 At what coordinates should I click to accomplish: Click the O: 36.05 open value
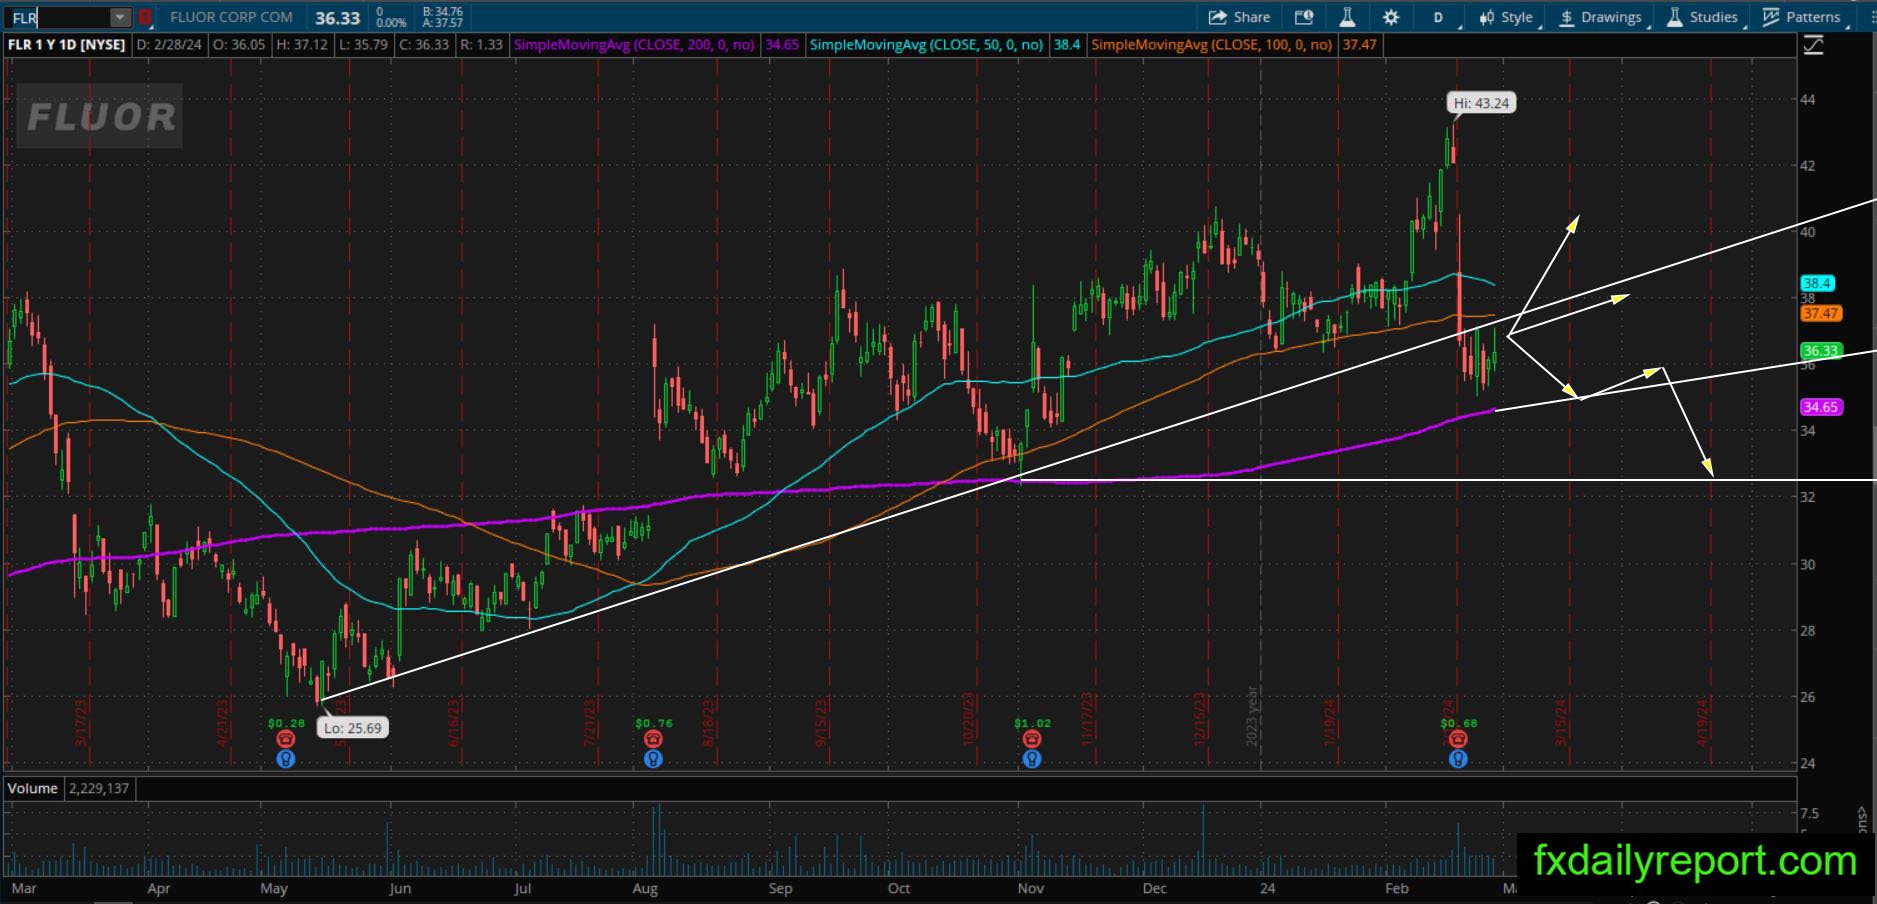[238, 44]
